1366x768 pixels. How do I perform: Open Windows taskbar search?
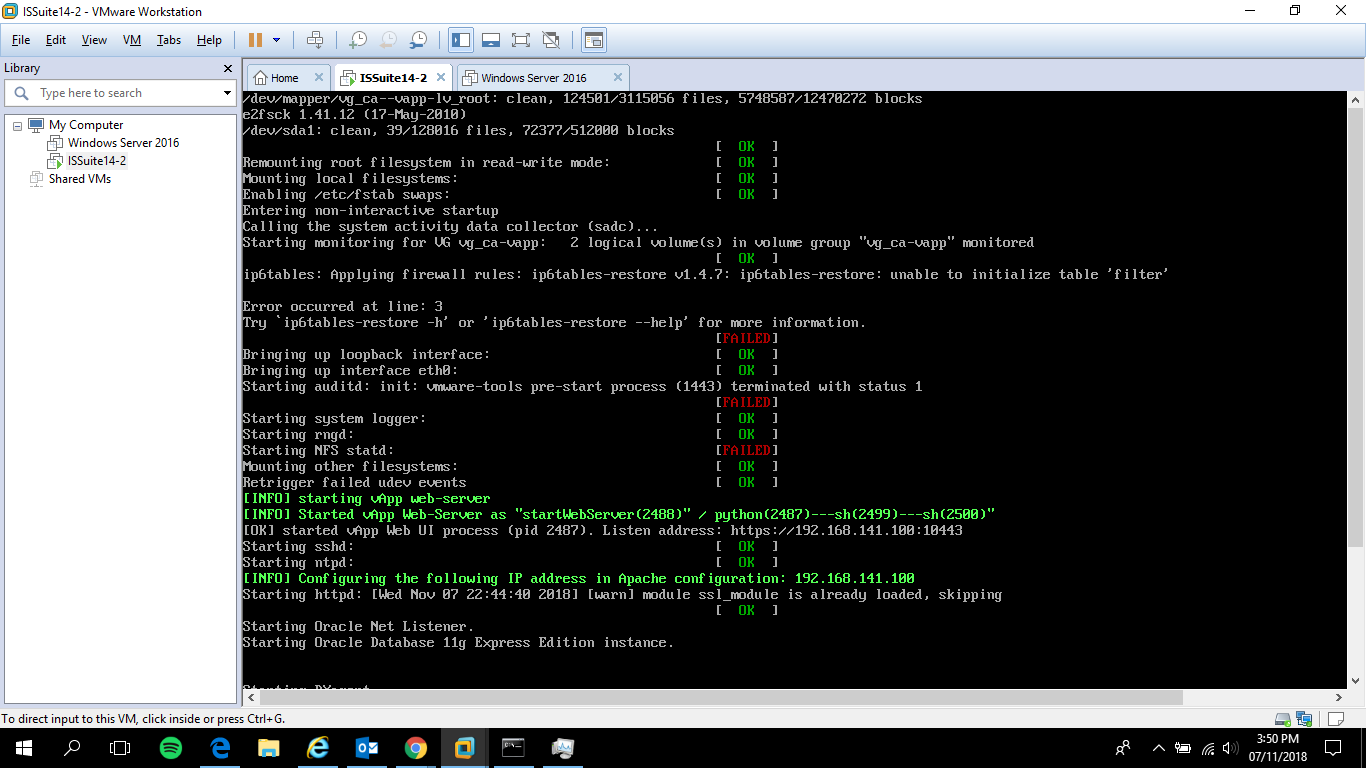click(x=72, y=748)
